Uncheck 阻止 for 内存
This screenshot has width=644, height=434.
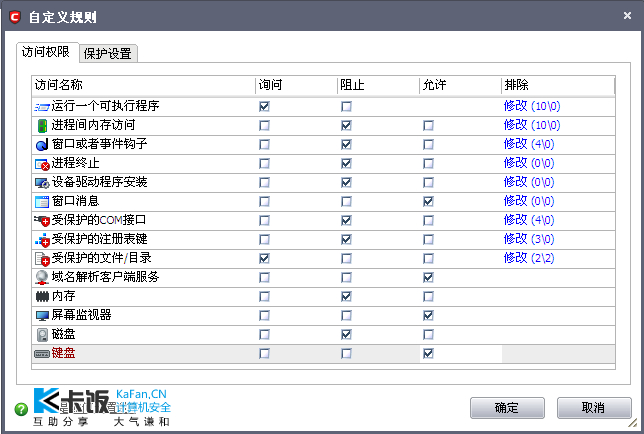click(346, 296)
